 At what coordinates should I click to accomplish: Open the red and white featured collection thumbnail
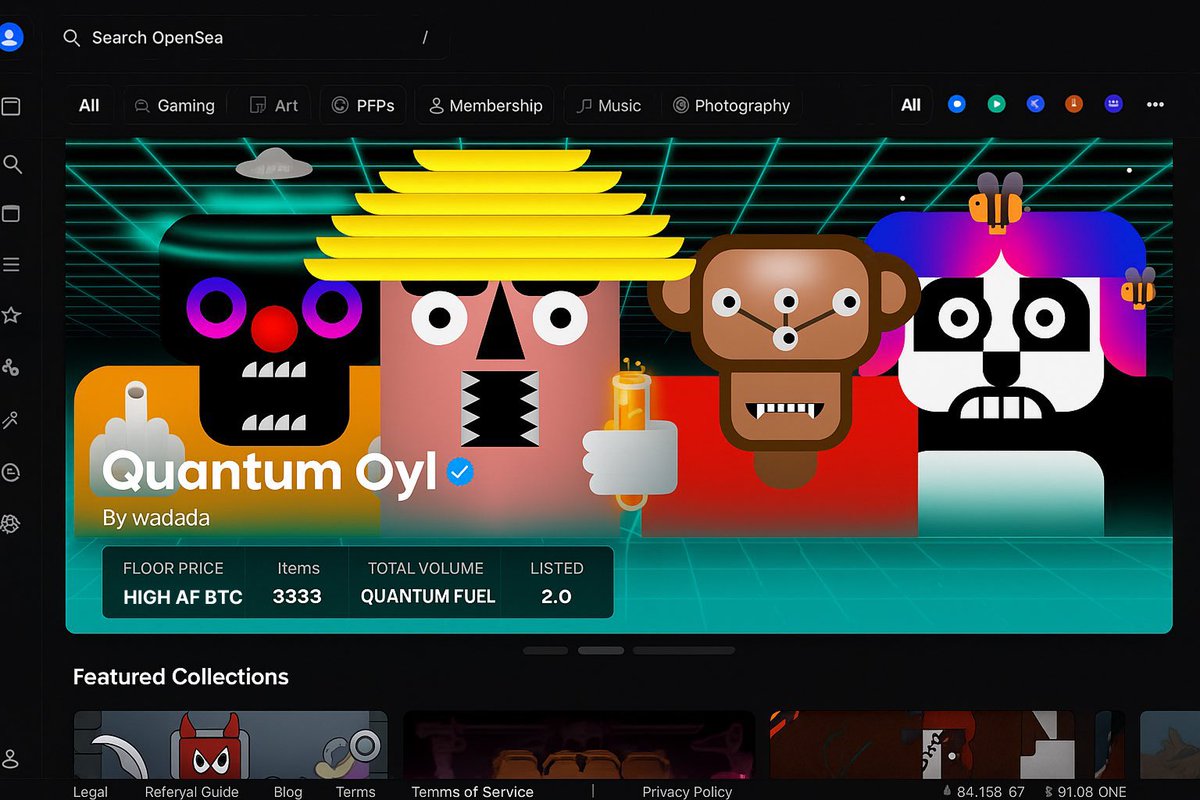pyautogui.click(x=922, y=745)
